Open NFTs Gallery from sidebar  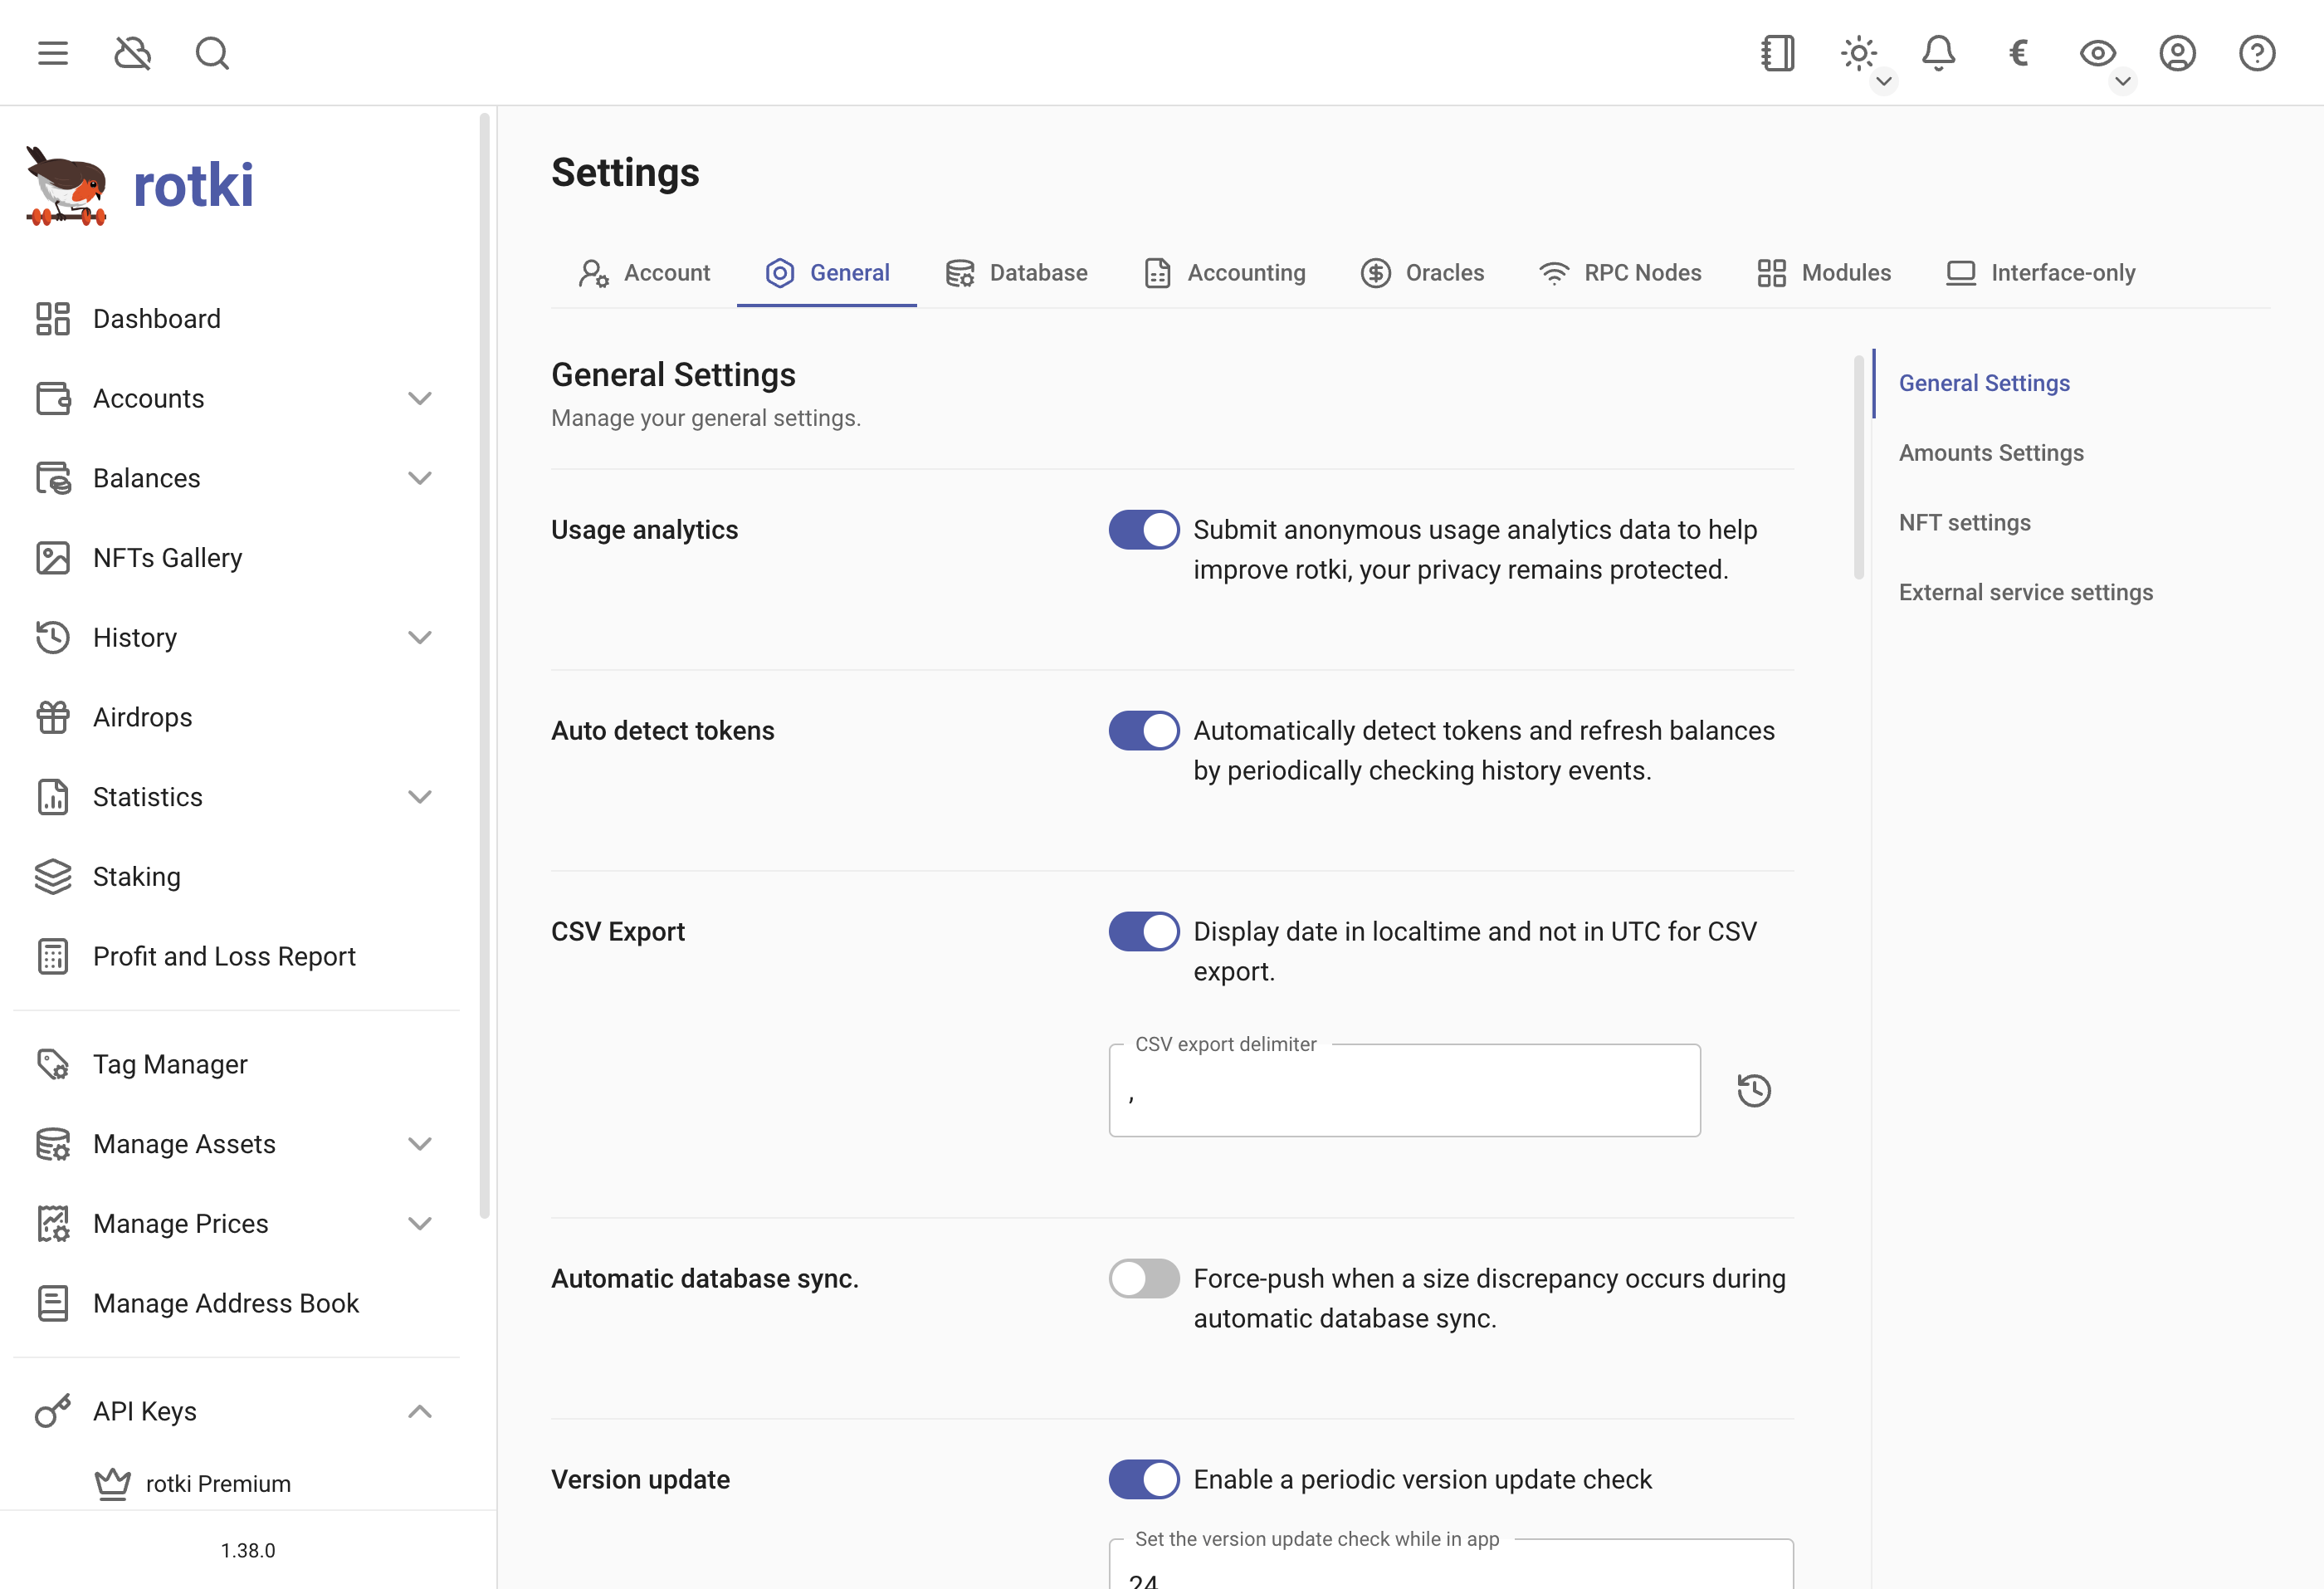pos(237,558)
